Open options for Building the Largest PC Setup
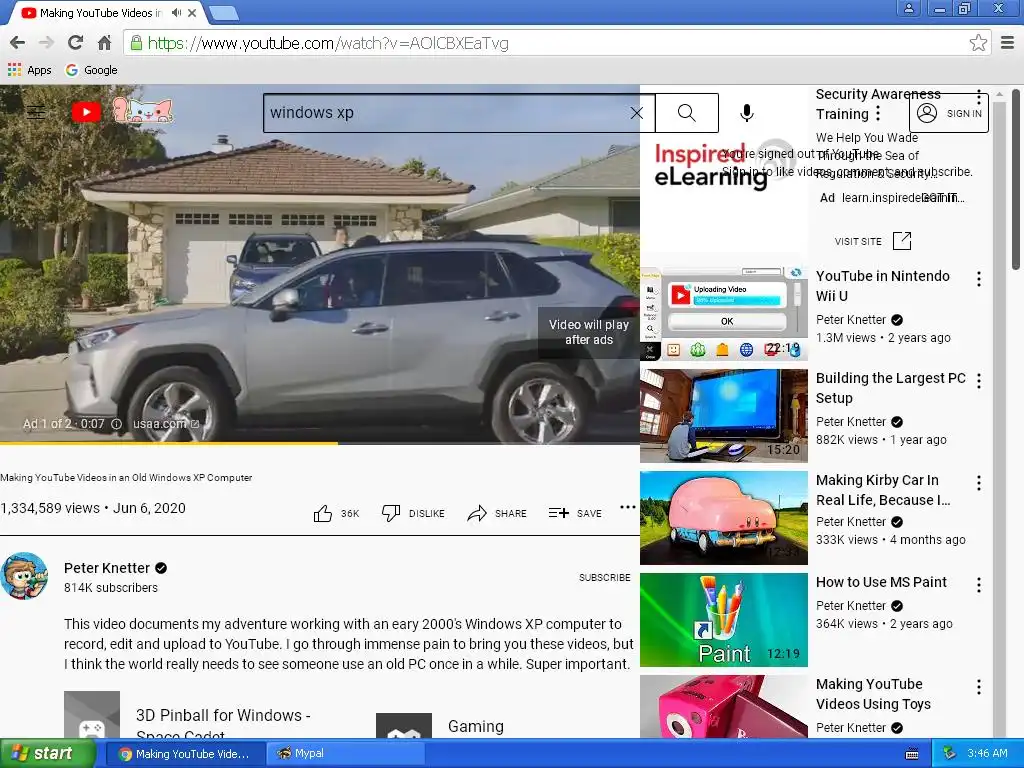 pos(978,381)
